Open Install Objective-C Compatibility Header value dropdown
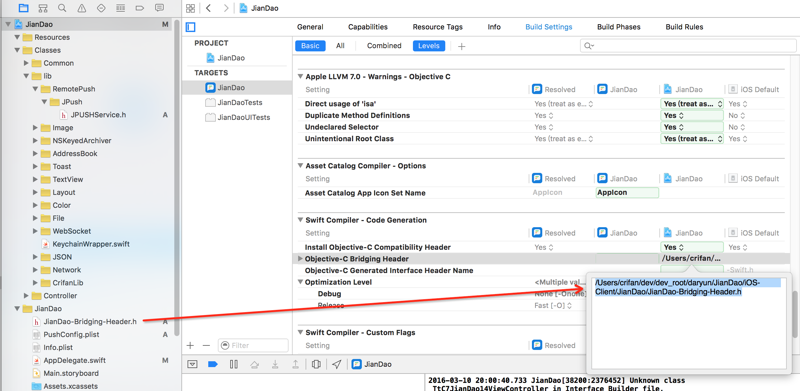This screenshot has width=800, height=391. tap(691, 247)
